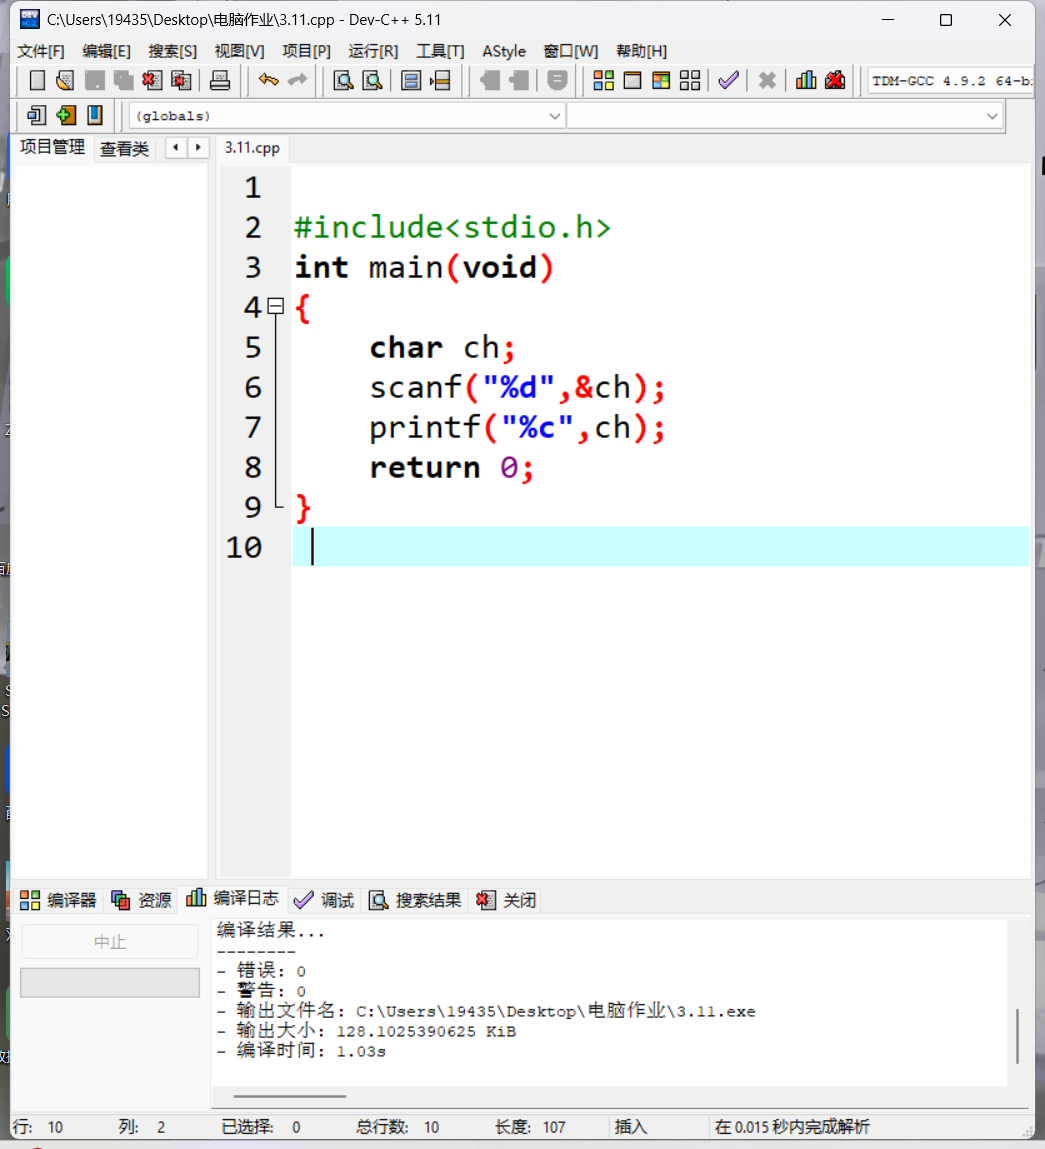Click the #include<stdio.h> line
Screen dimensions: 1045x1149
click(452, 227)
